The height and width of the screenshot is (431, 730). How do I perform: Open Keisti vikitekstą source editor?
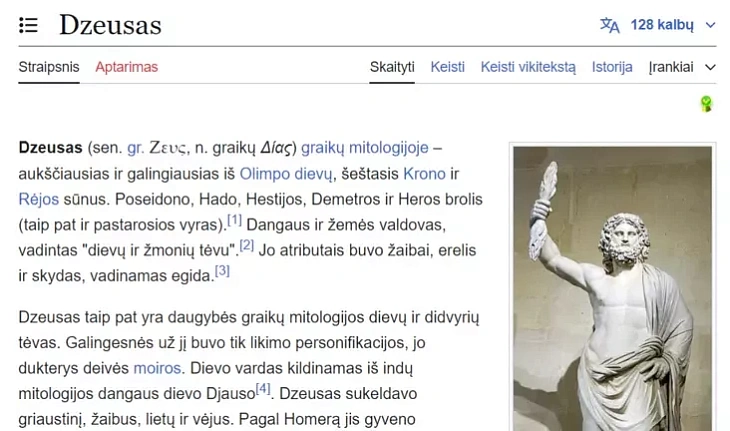pos(528,67)
